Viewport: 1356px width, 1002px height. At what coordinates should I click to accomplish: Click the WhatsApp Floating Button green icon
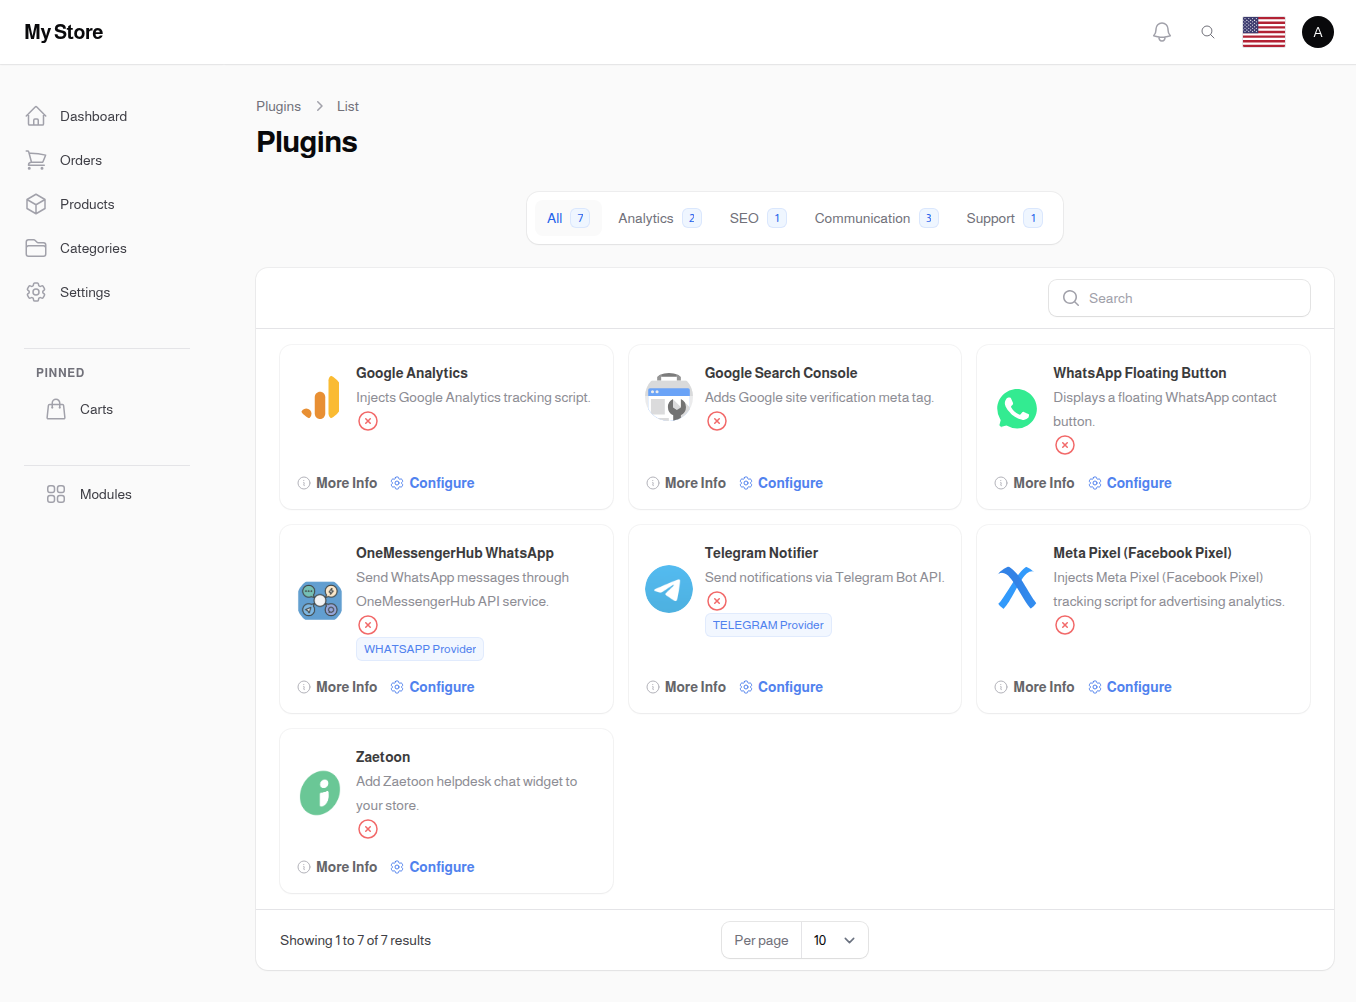pos(1017,409)
